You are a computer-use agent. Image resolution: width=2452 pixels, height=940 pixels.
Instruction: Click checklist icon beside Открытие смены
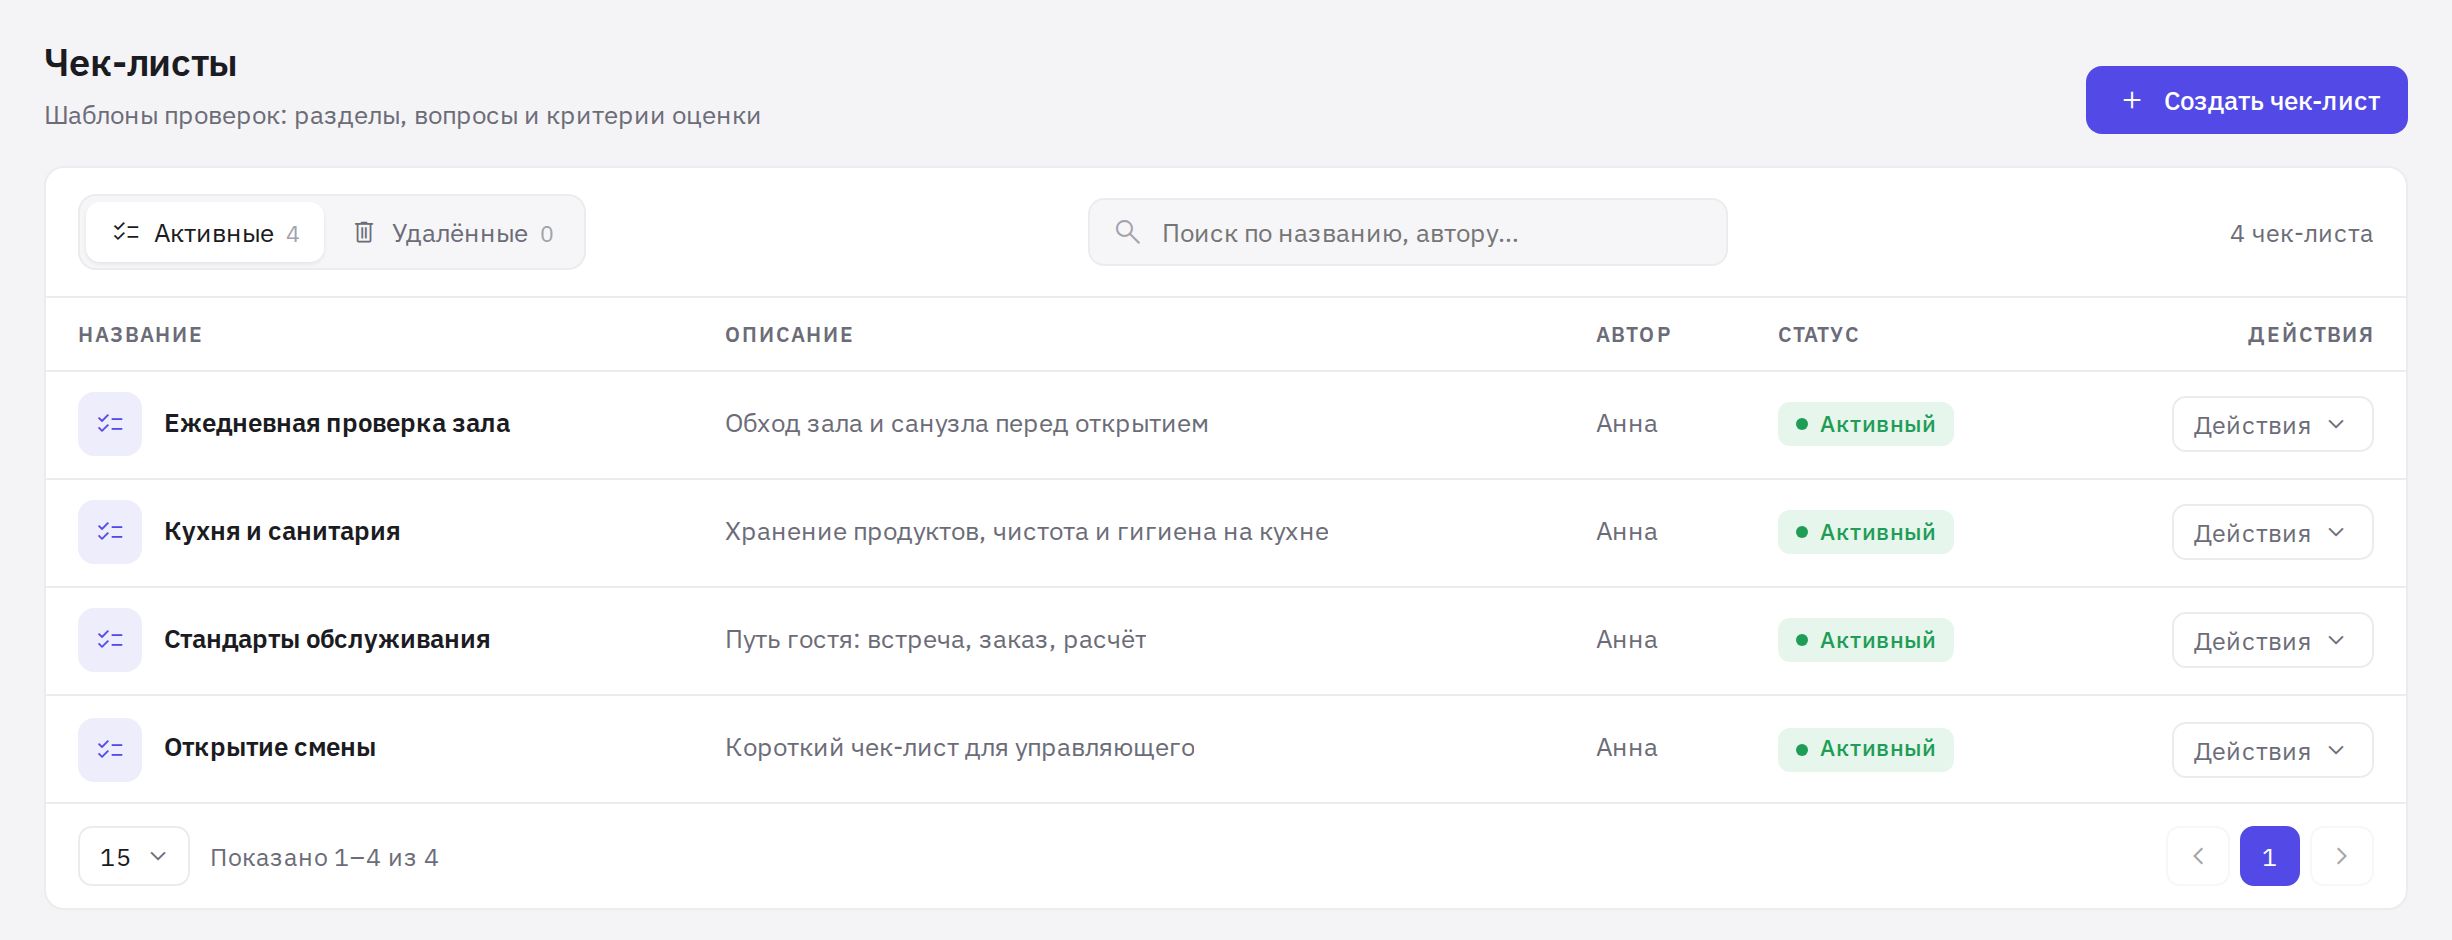(110, 750)
